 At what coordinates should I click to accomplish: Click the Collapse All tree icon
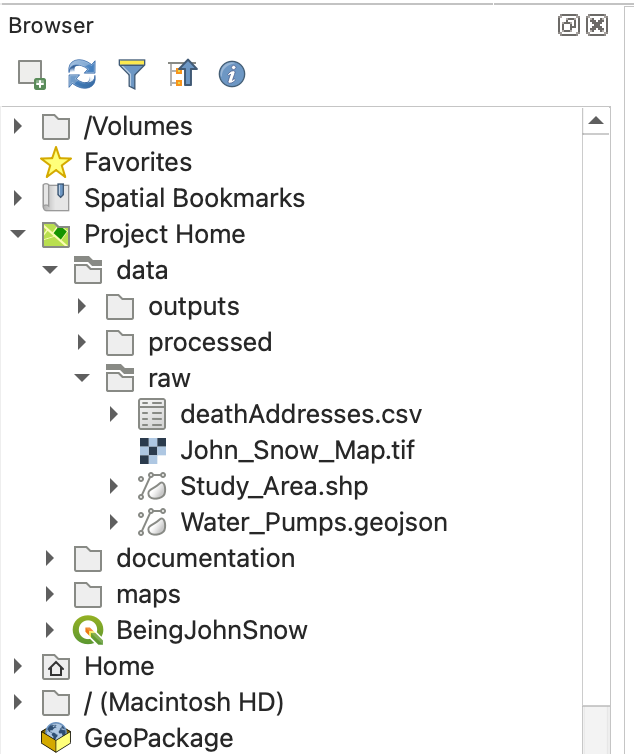coord(183,74)
